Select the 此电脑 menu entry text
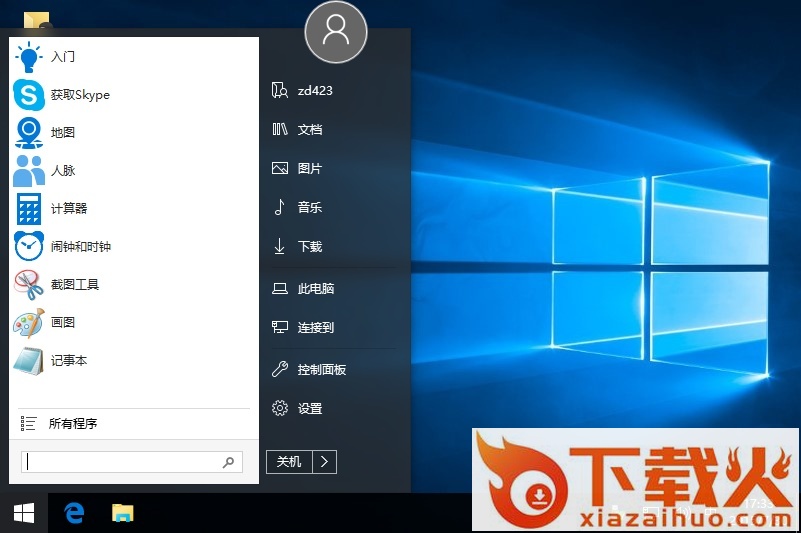The image size is (801, 533). 316,289
